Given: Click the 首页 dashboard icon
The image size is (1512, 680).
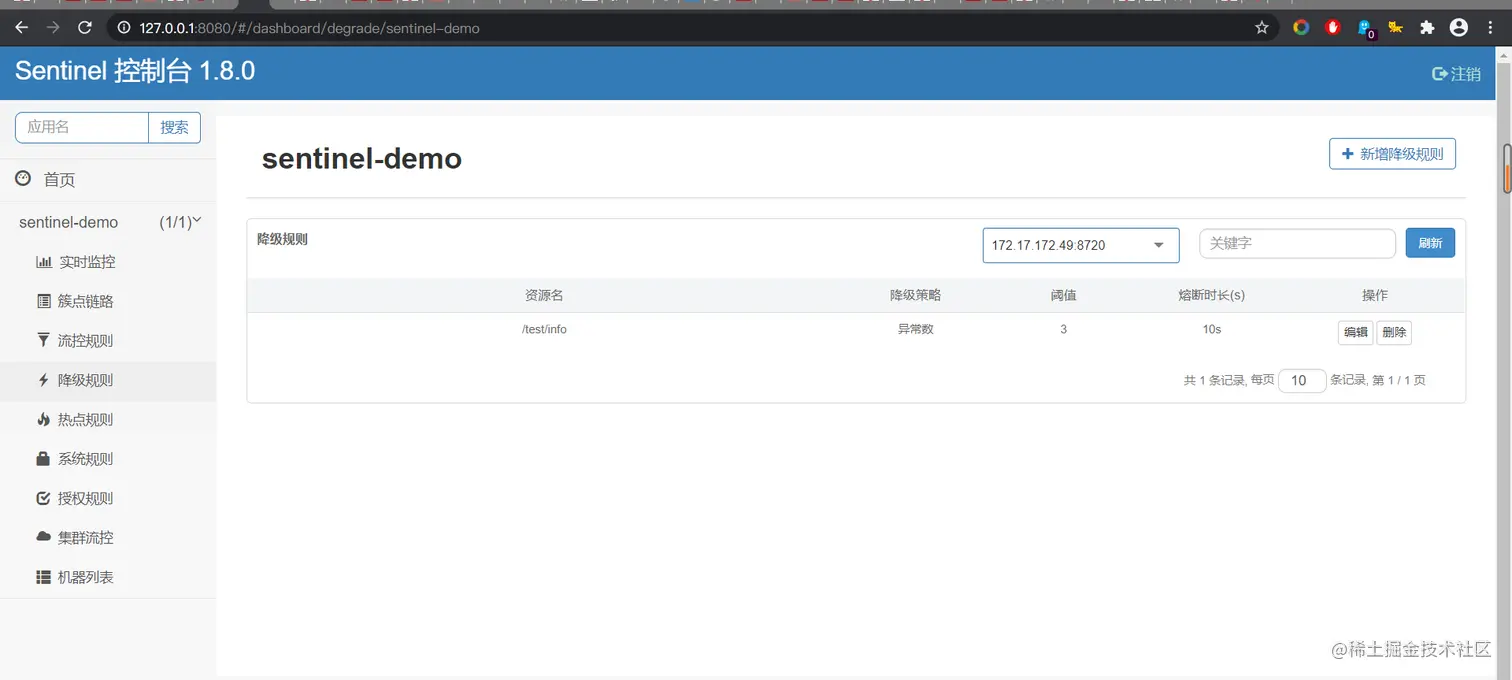Looking at the screenshot, I should pyautogui.click(x=23, y=178).
